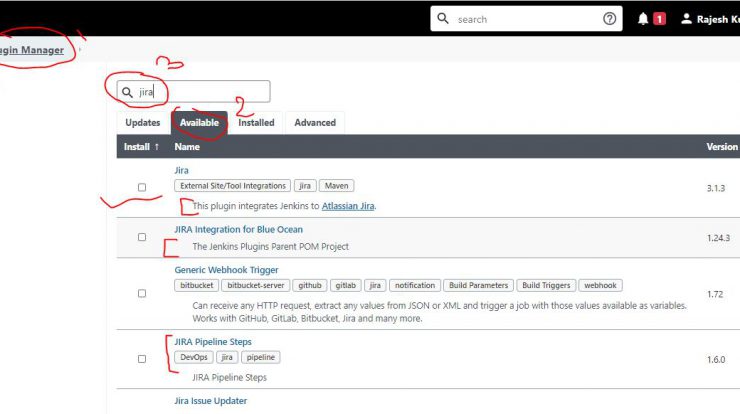This screenshot has height=414, width=740.
Task: Open the Atlassian Jira link
Action: point(348,206)
